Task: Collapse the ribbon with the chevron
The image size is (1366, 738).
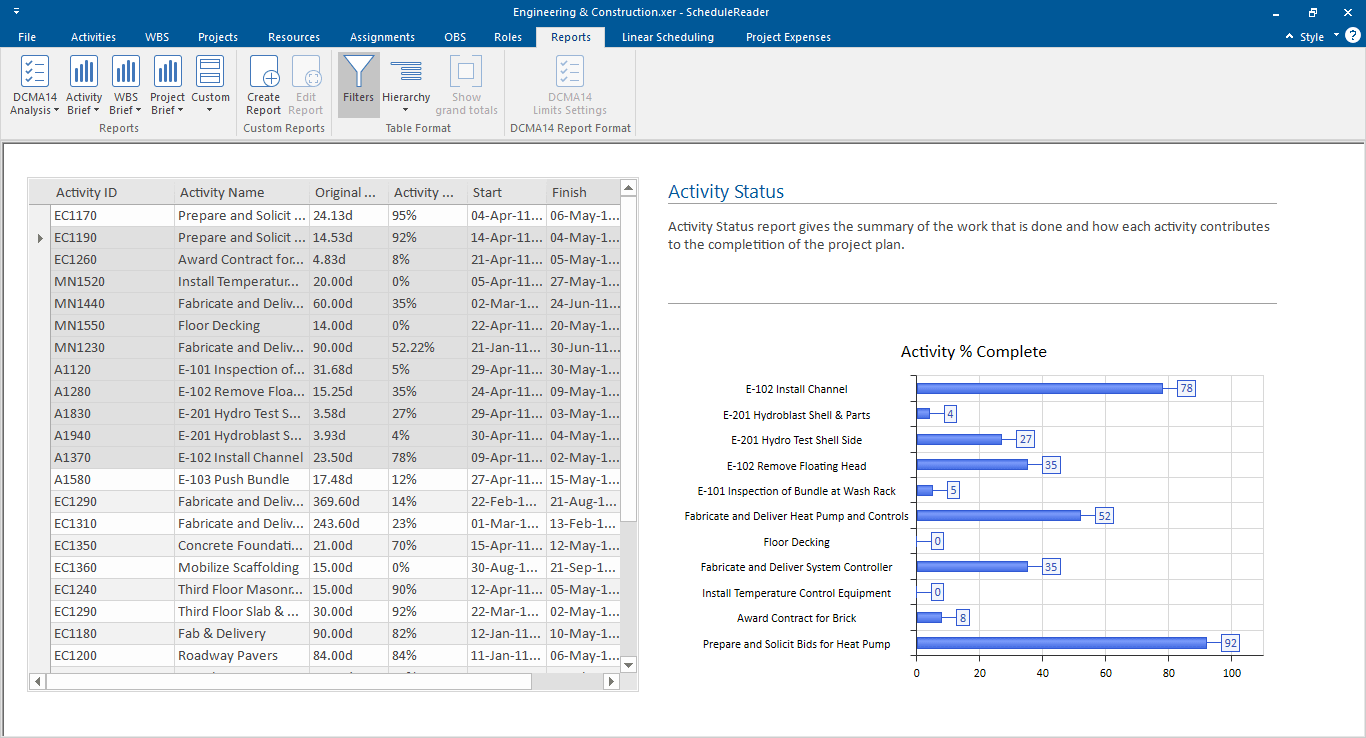Action: [x=1288, y=36]
